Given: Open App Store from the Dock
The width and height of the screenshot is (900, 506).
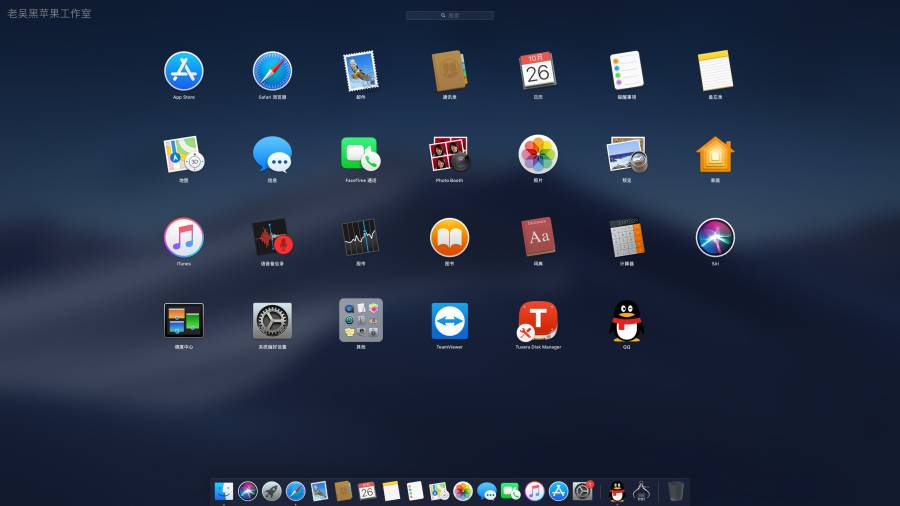Looking at the screenshot, I should pos(558,491).
